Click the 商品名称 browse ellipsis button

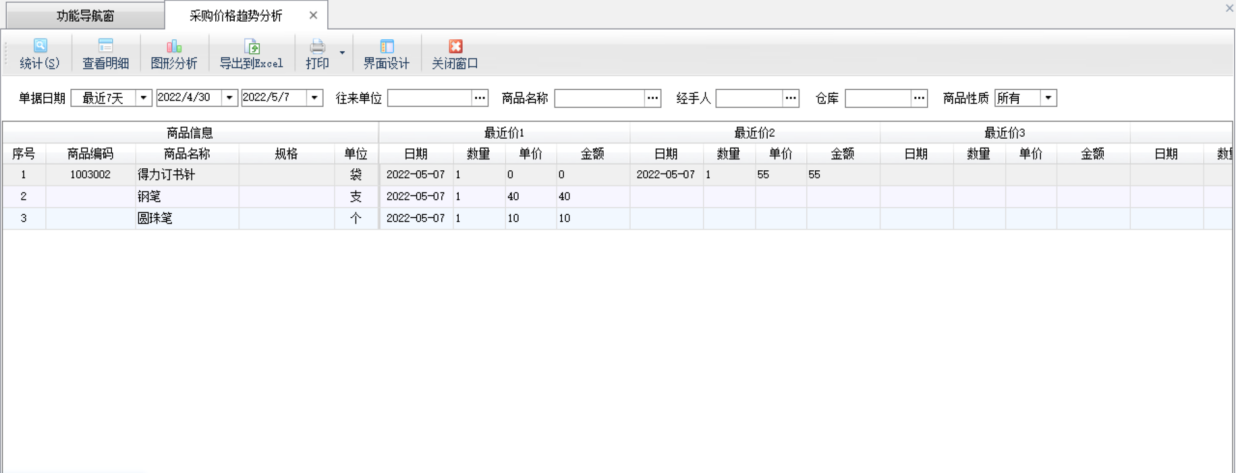click(653, 98)
